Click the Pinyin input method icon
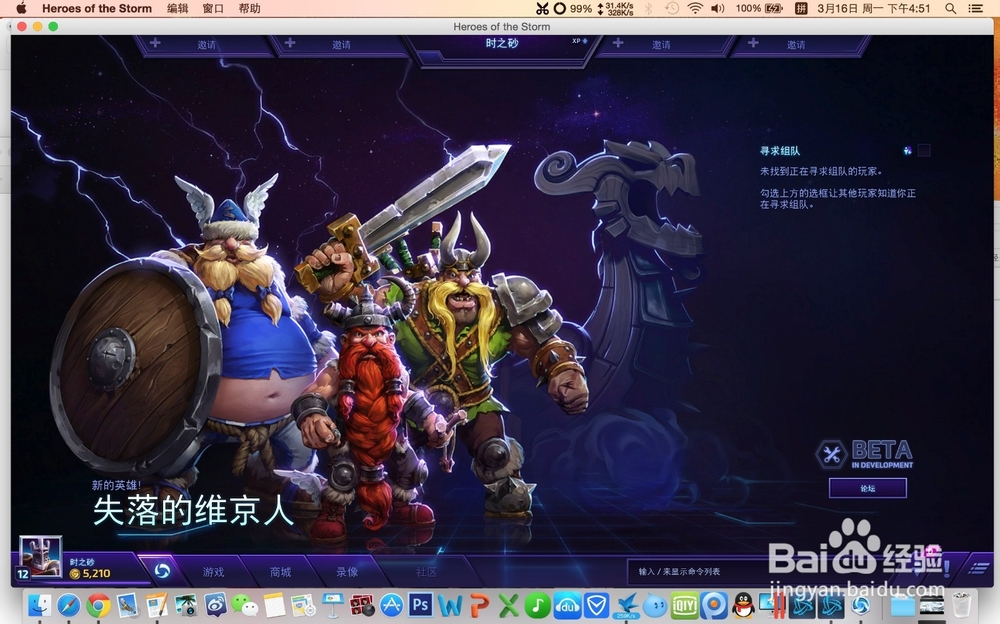Image resolution: width=1000 pixels, height=624 pixels. pos(801,8)
